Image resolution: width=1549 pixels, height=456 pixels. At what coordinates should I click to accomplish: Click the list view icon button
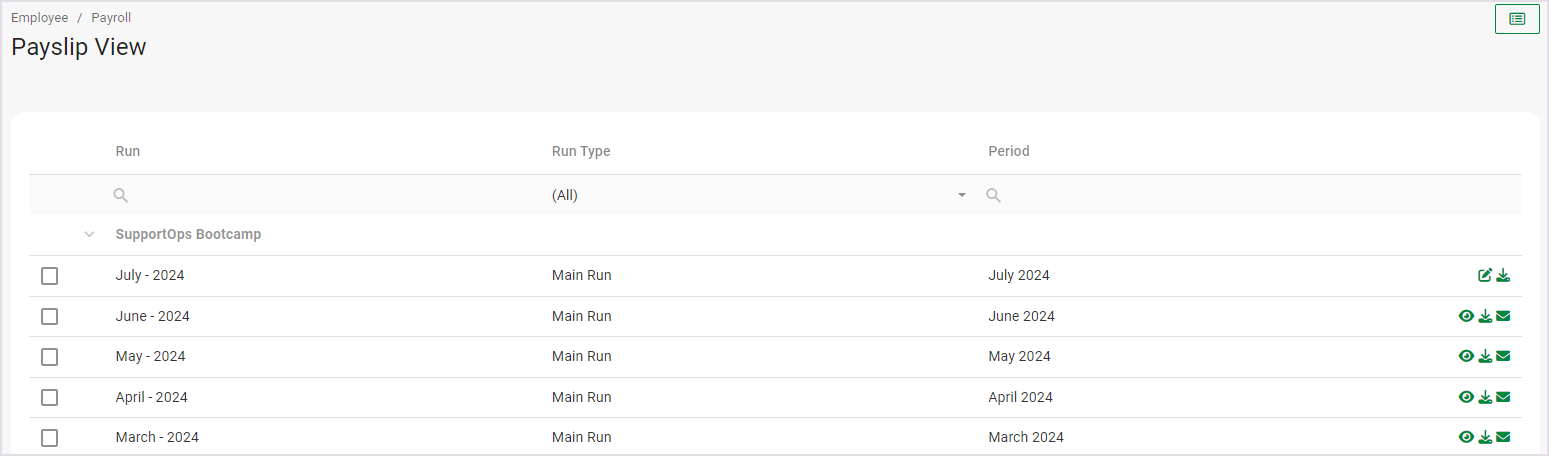pos(1517,19)
